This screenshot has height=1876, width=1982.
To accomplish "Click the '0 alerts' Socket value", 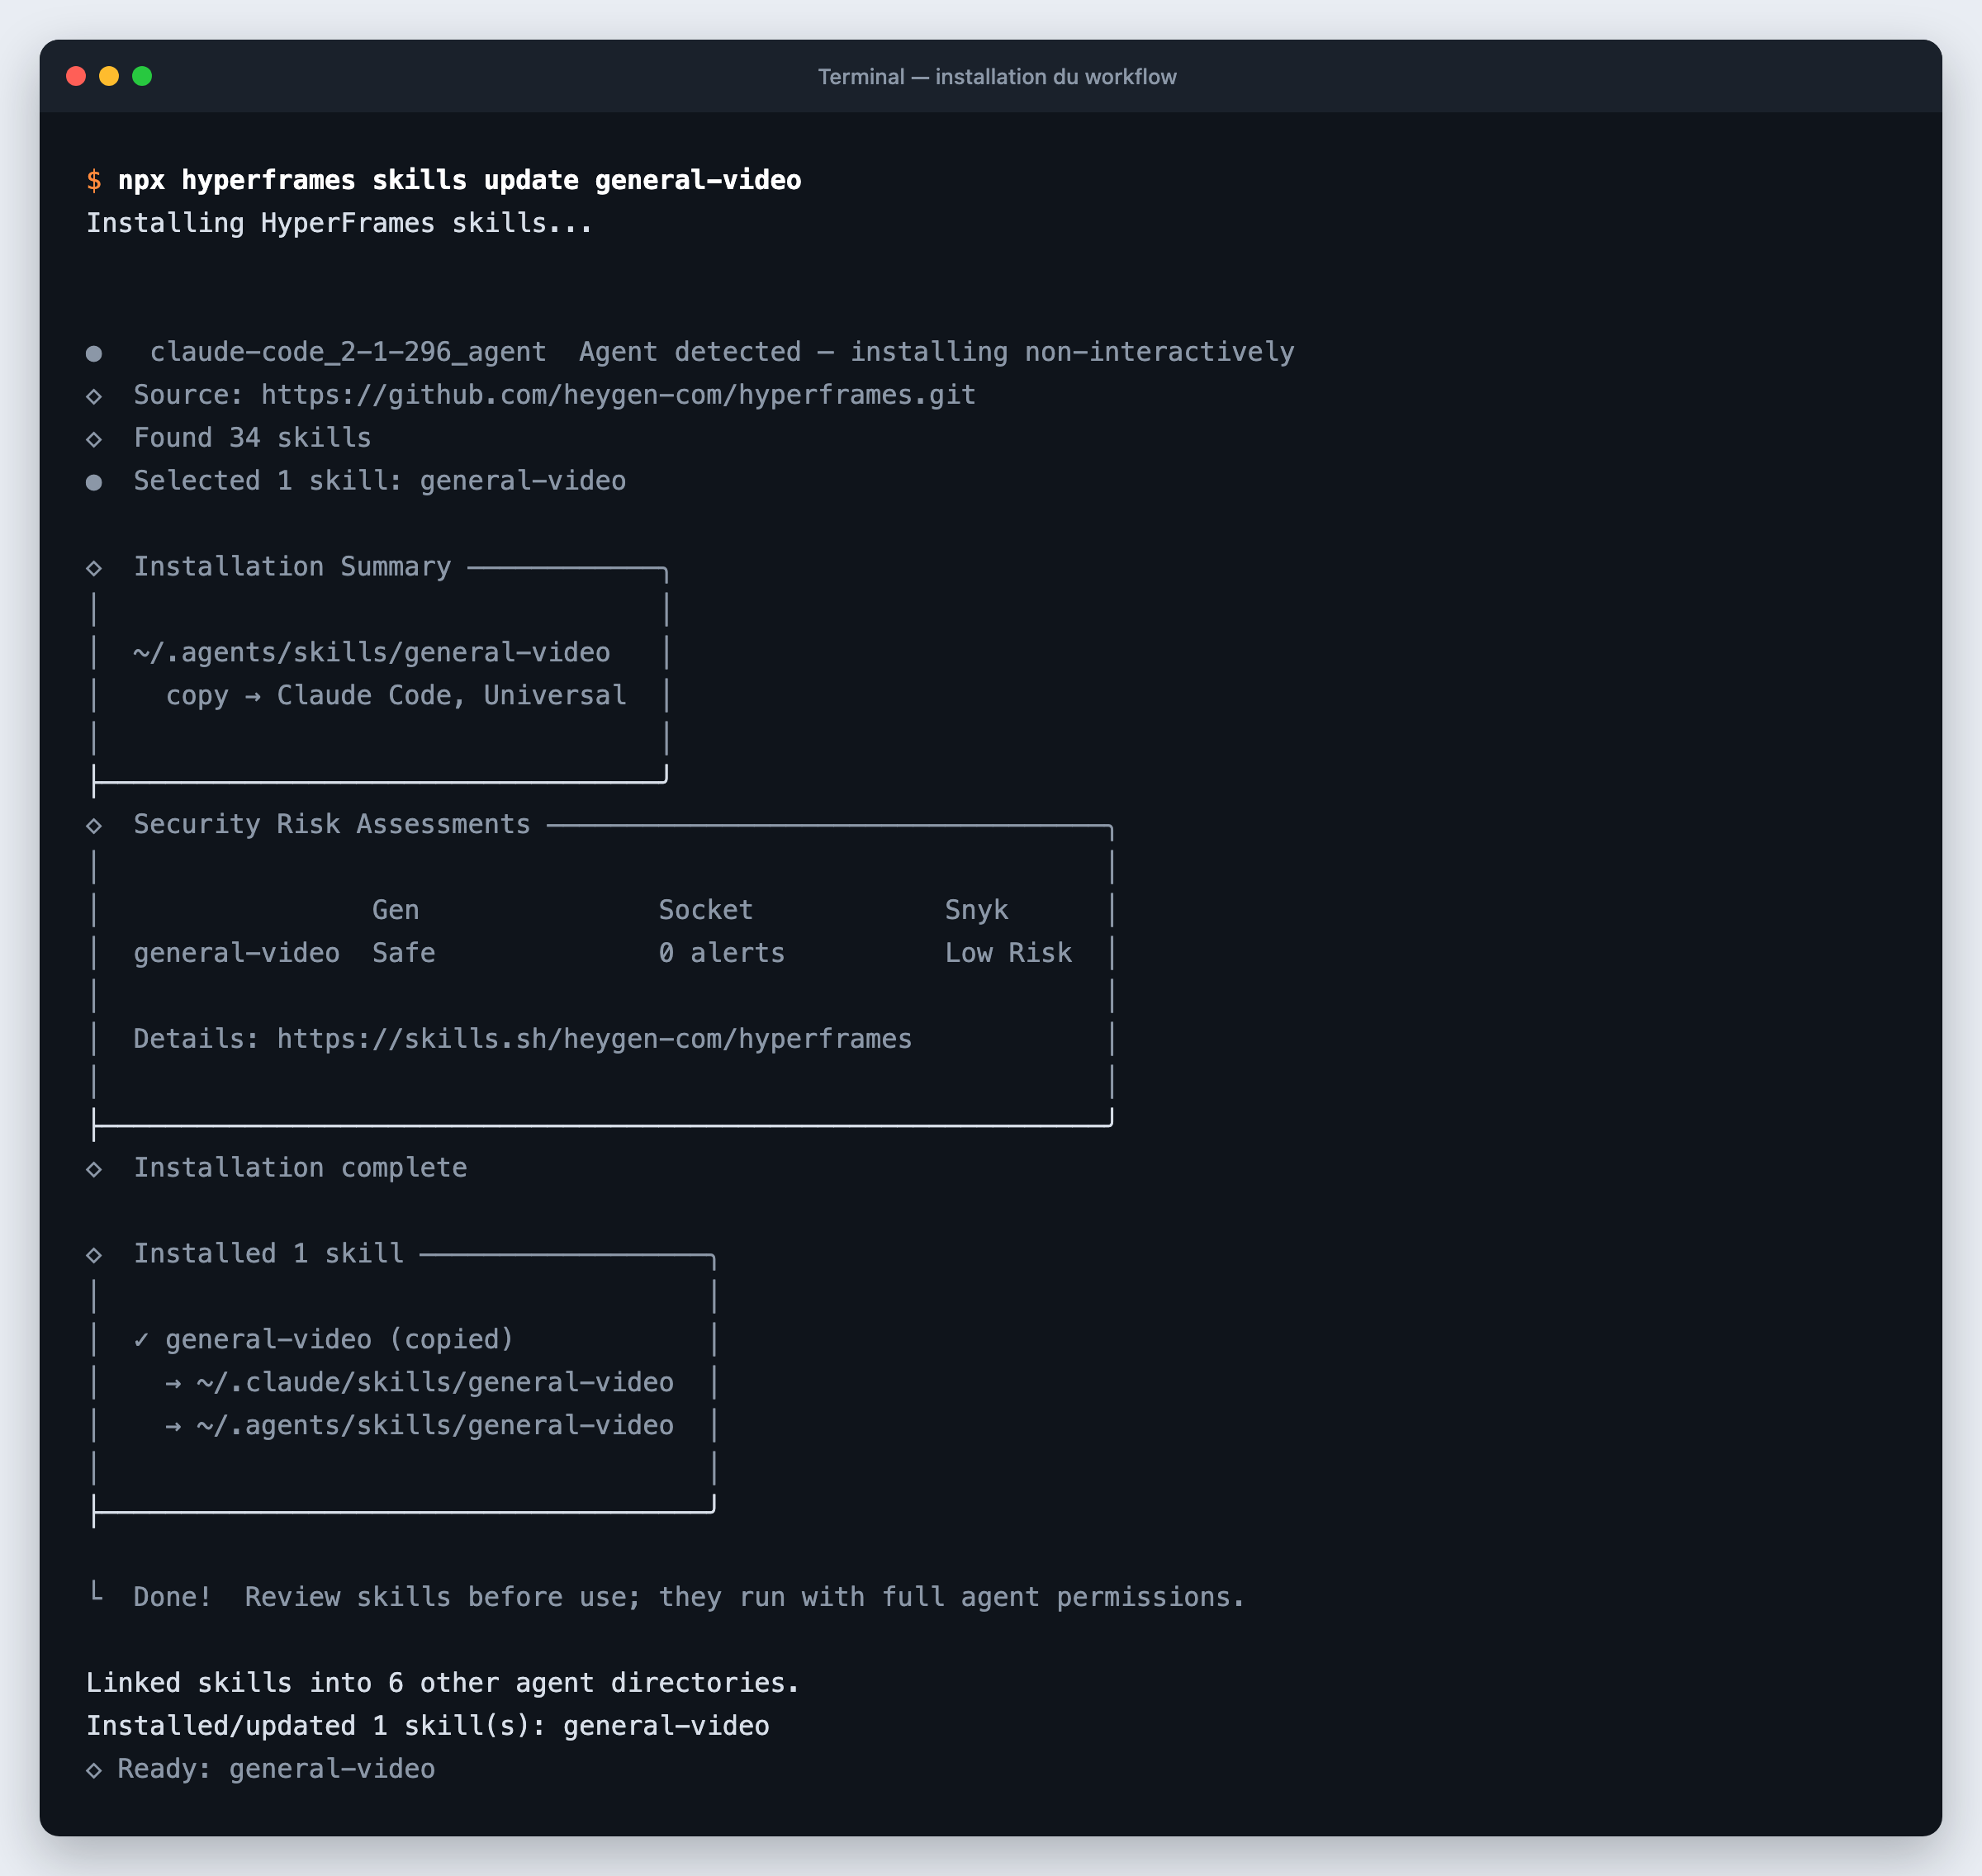I will [x=722, y=953].
